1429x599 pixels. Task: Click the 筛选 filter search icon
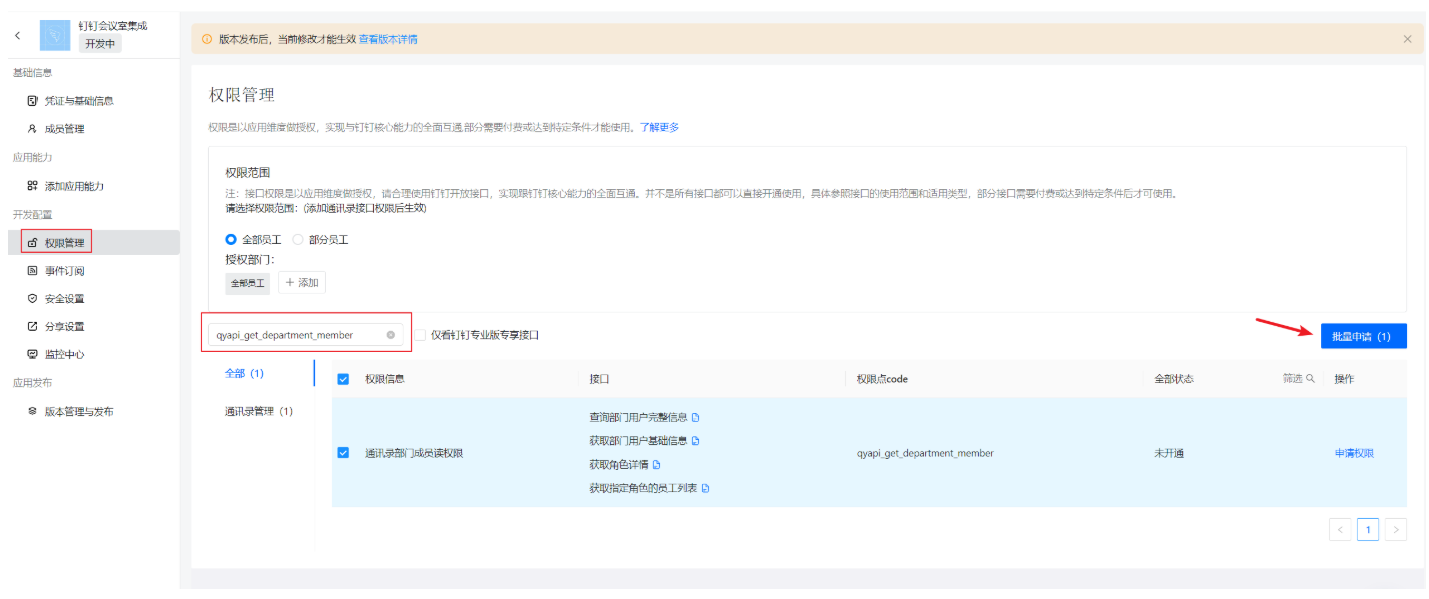[1310, 379]
